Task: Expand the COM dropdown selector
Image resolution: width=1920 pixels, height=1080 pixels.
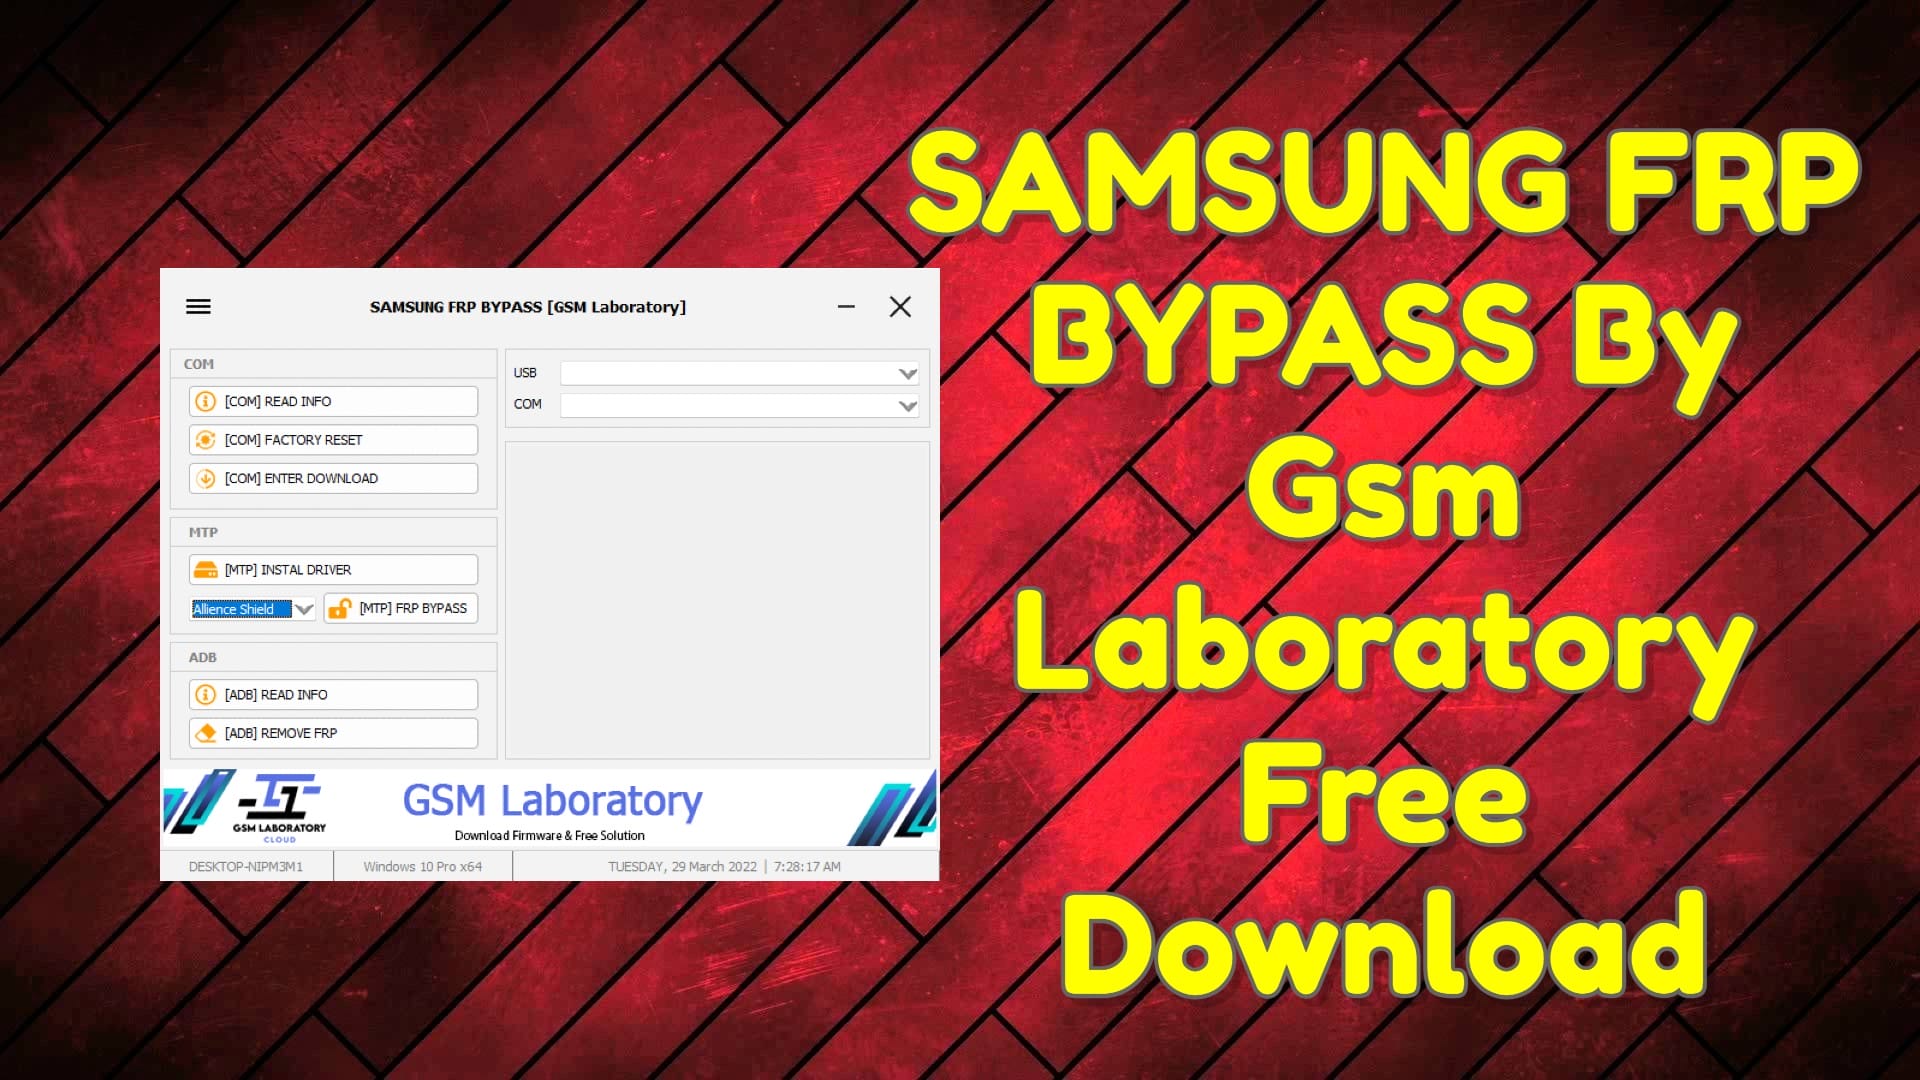Action: coord(907,405)
